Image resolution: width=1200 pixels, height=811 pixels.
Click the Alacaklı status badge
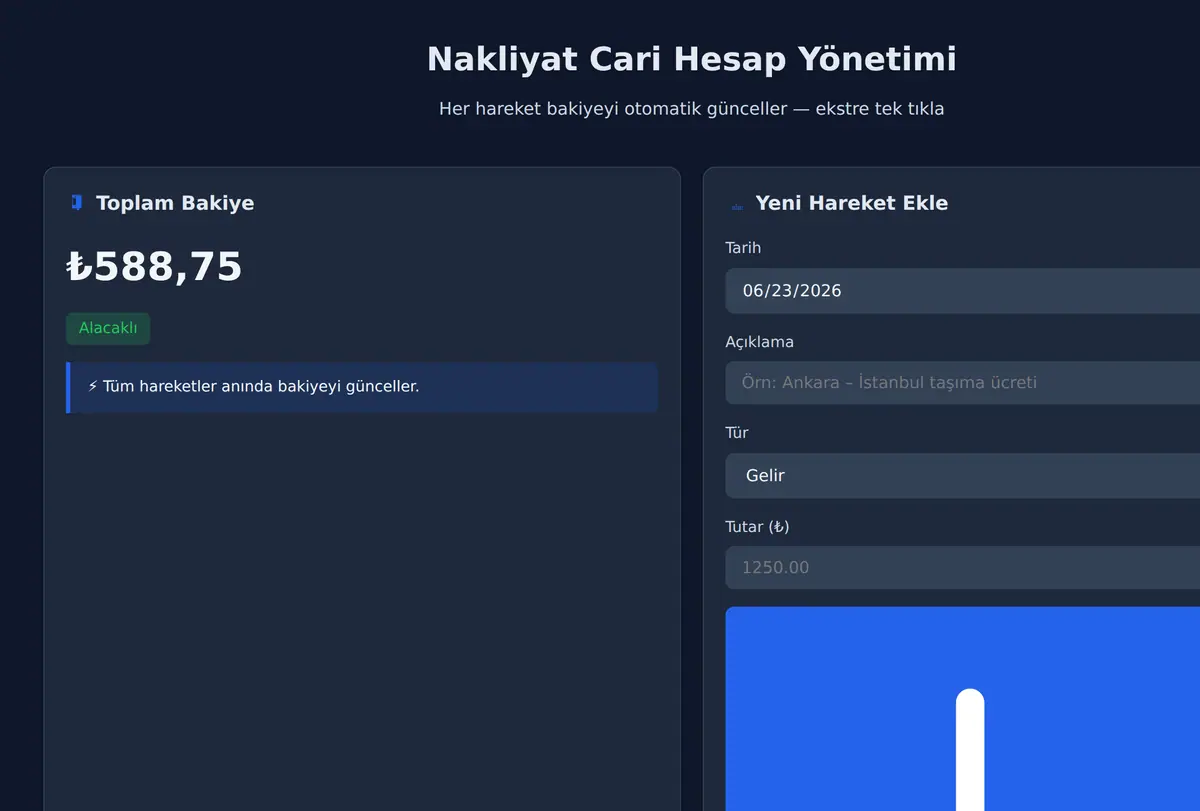(x=108, y=329)
